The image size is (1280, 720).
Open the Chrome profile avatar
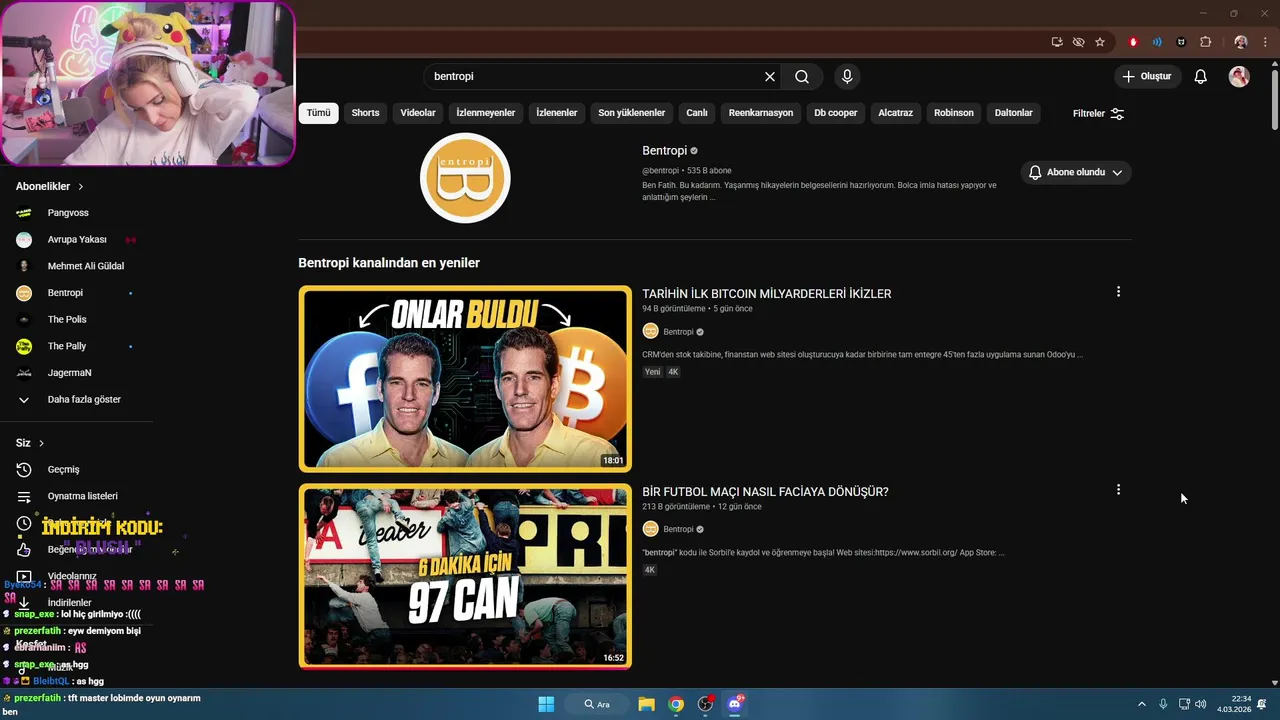[1241, 42]
